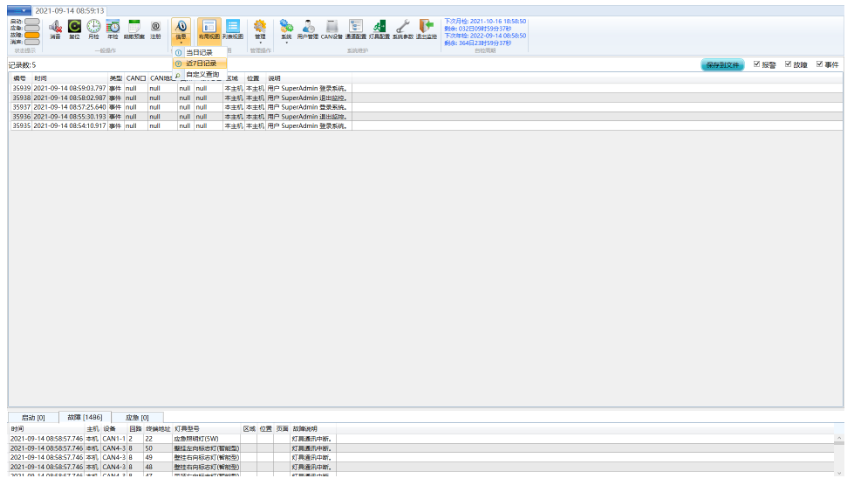
Task: Uncheck the 事件 event checkbox
Action: (820, 64)
